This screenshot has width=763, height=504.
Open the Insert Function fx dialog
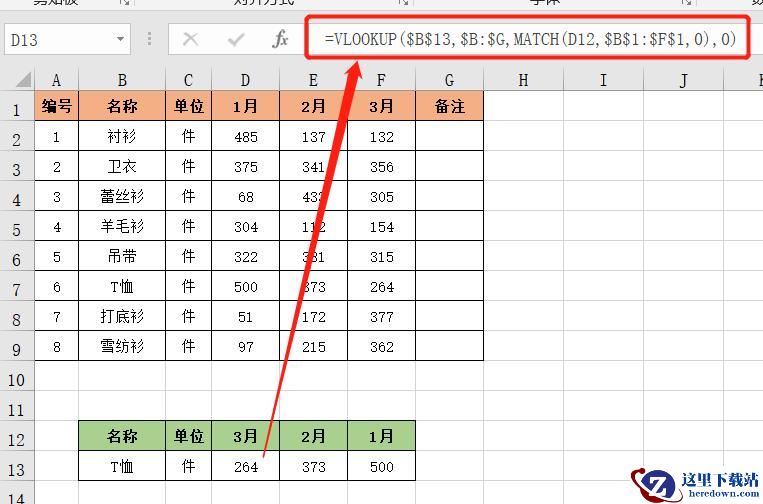(280, 39)
